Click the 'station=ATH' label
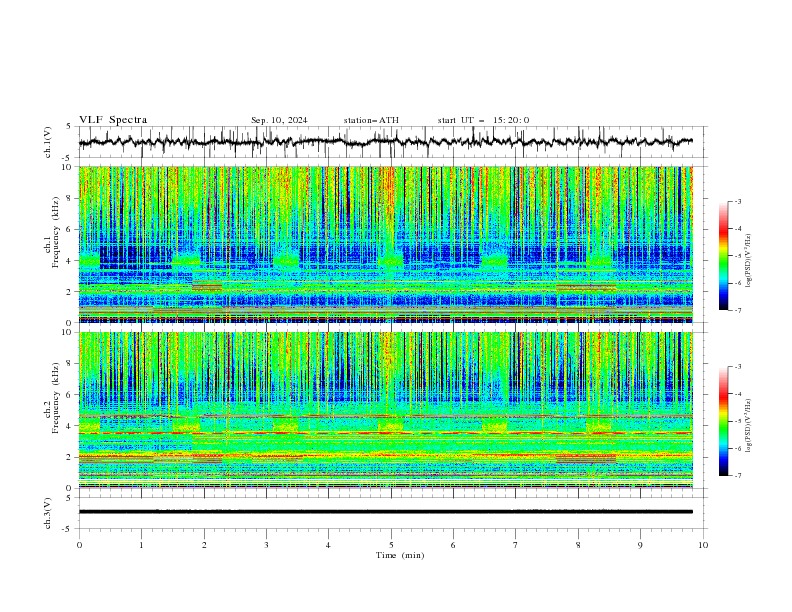792x612 pixels. click(371, 120)
